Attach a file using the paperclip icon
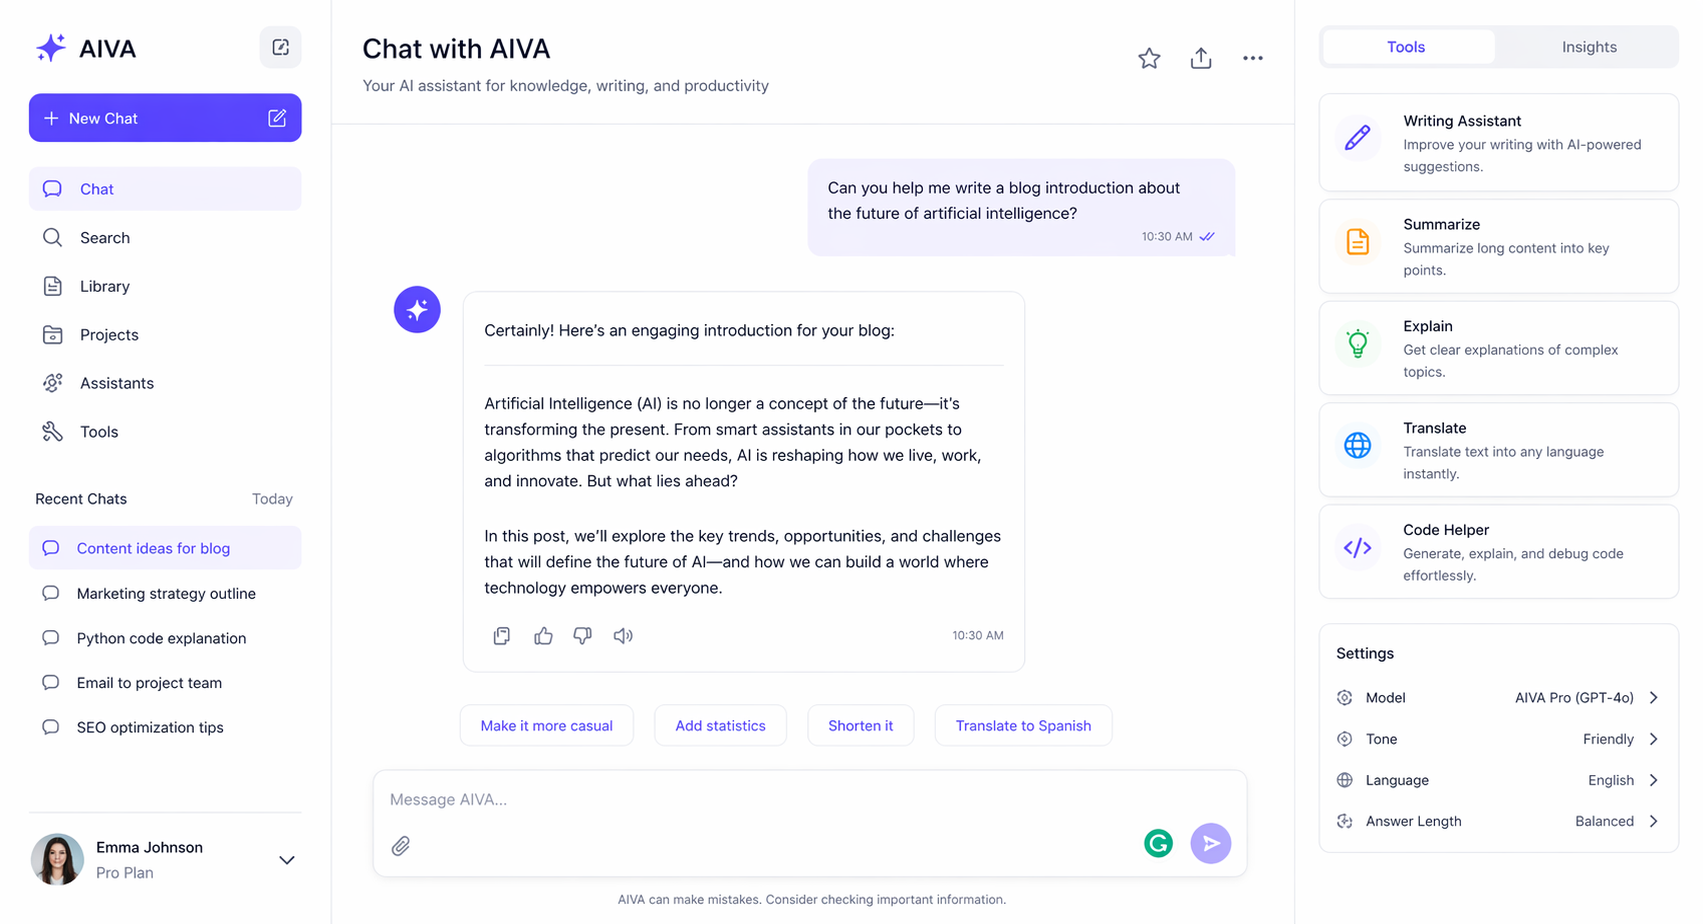Viewport: 1703px width, 924px height. point(400,845)
